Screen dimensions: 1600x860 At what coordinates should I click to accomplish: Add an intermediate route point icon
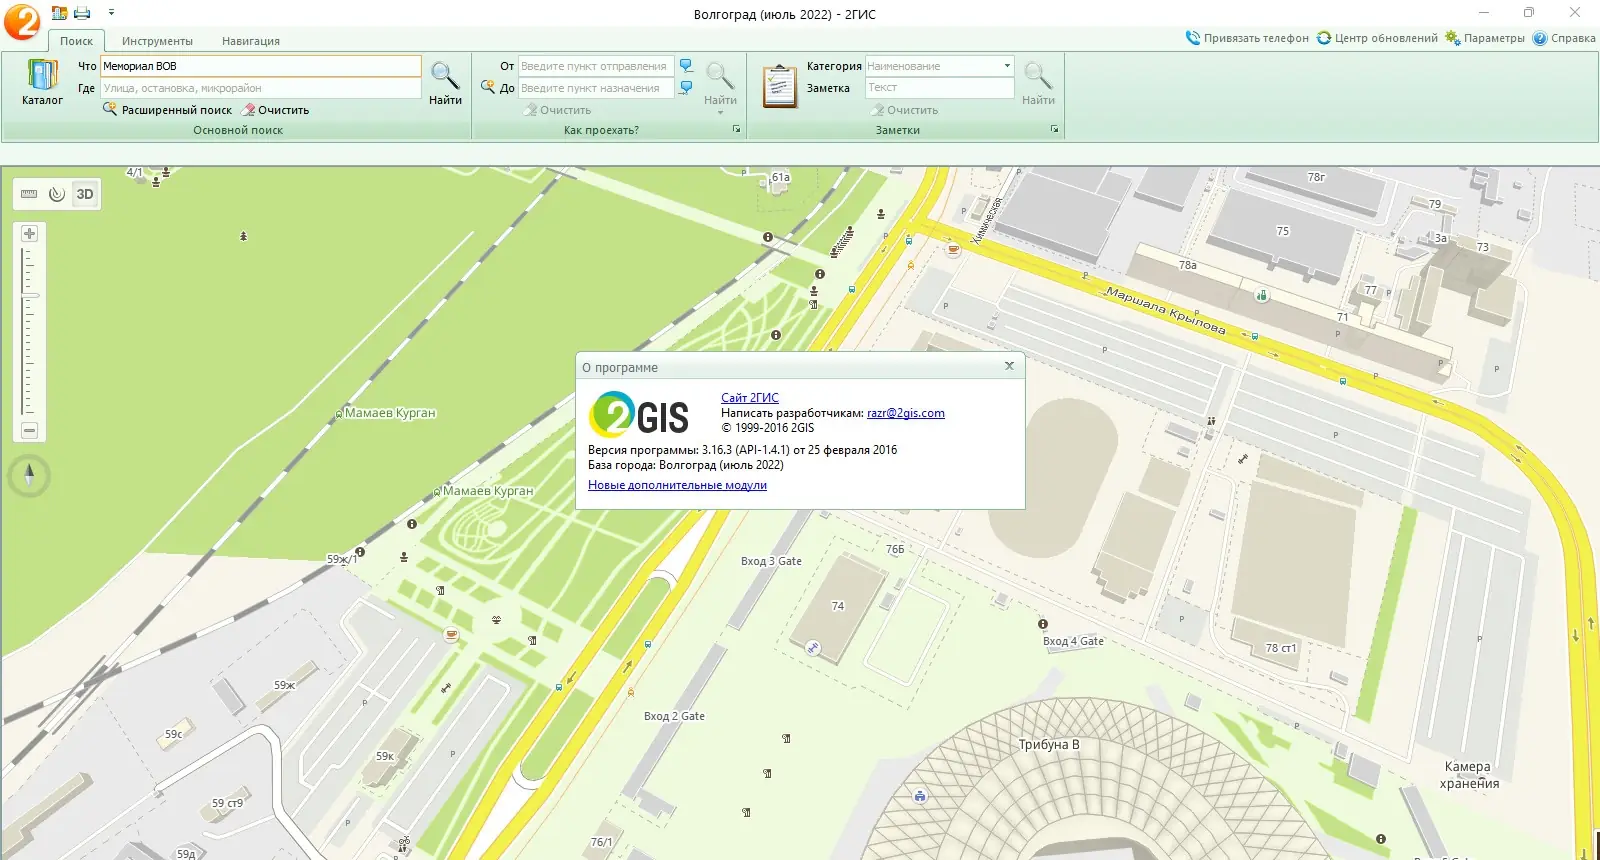[x=488, y=87]
